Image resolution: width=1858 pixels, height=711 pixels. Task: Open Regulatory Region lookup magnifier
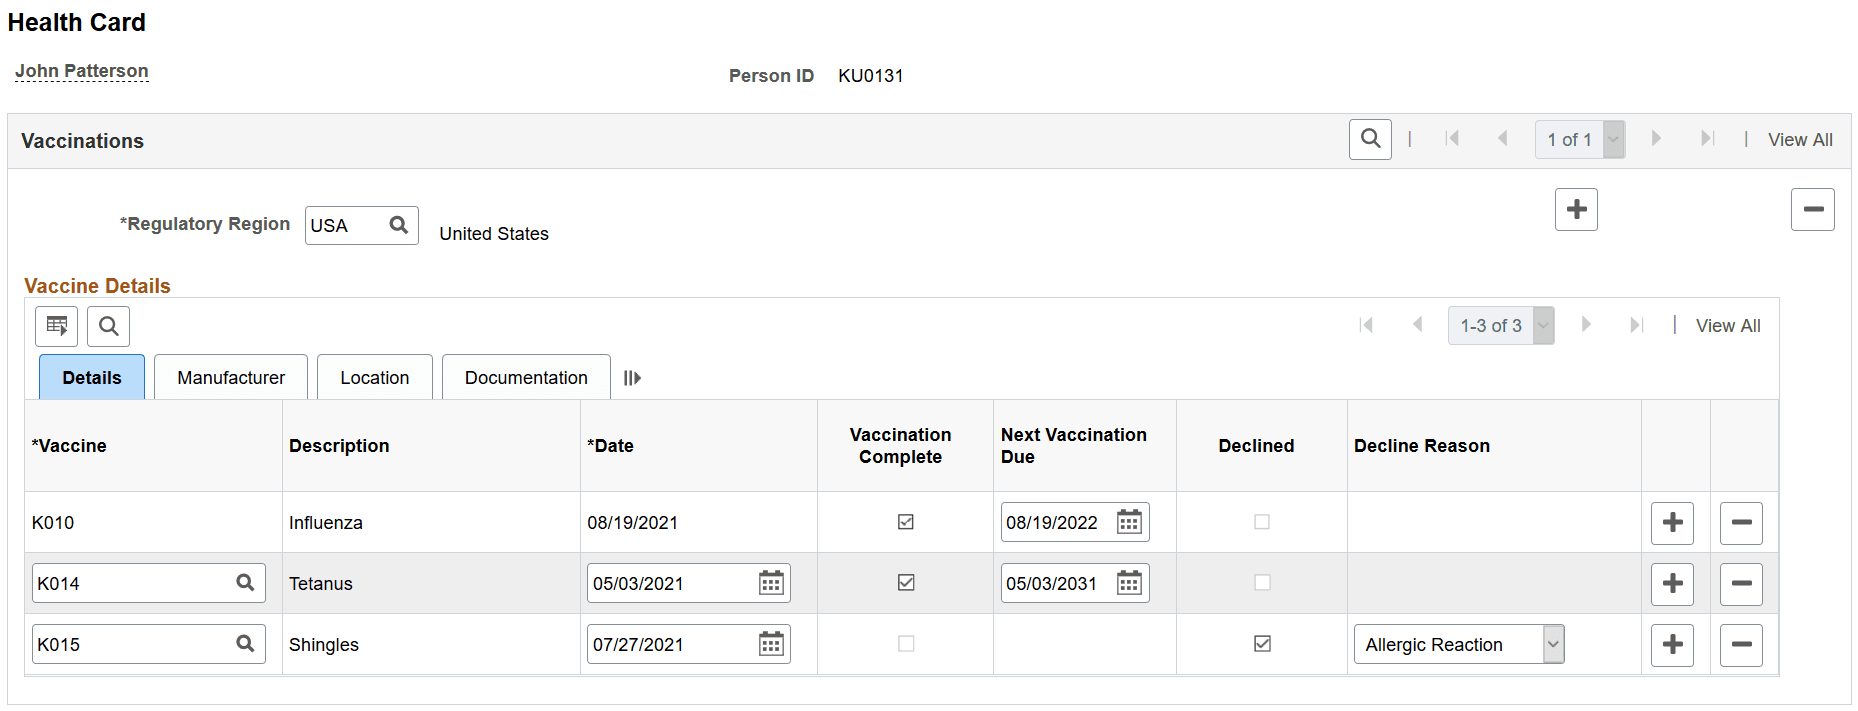pyautogui.click(x=398, y=225)
